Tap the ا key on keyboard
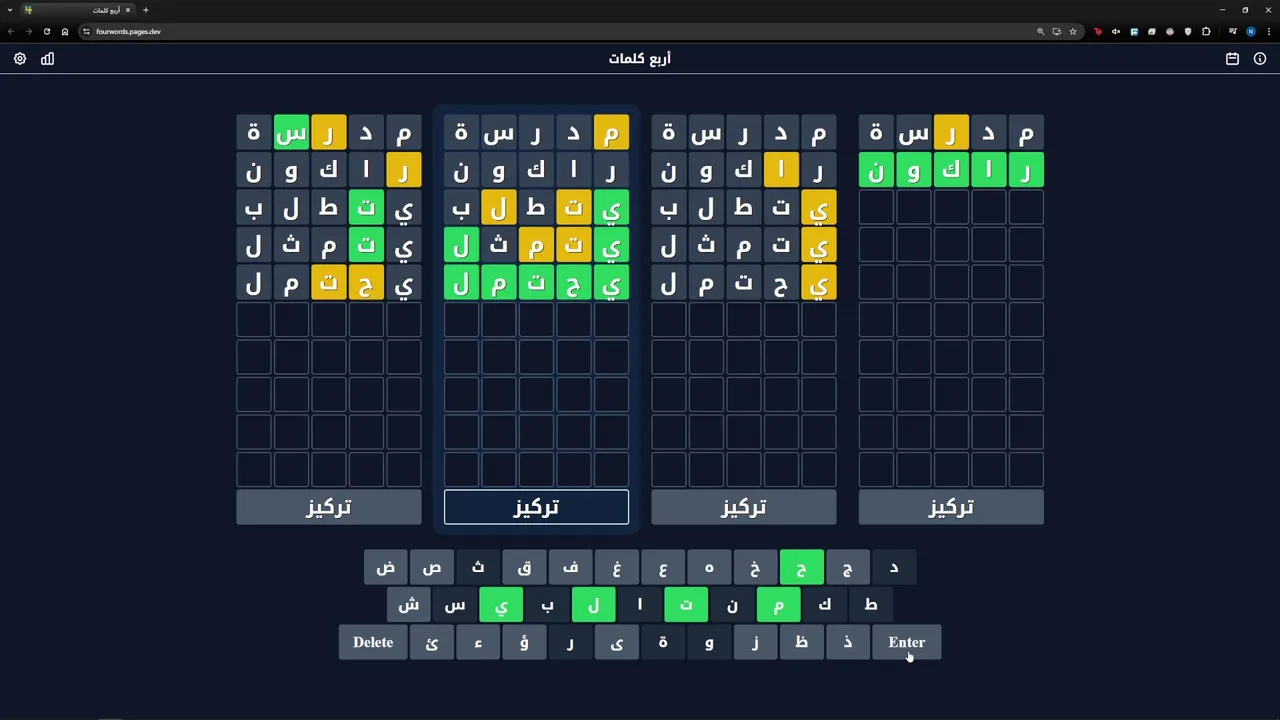Image resolution: width=1280 pixels, height=720 pixels. pos(640,604)
